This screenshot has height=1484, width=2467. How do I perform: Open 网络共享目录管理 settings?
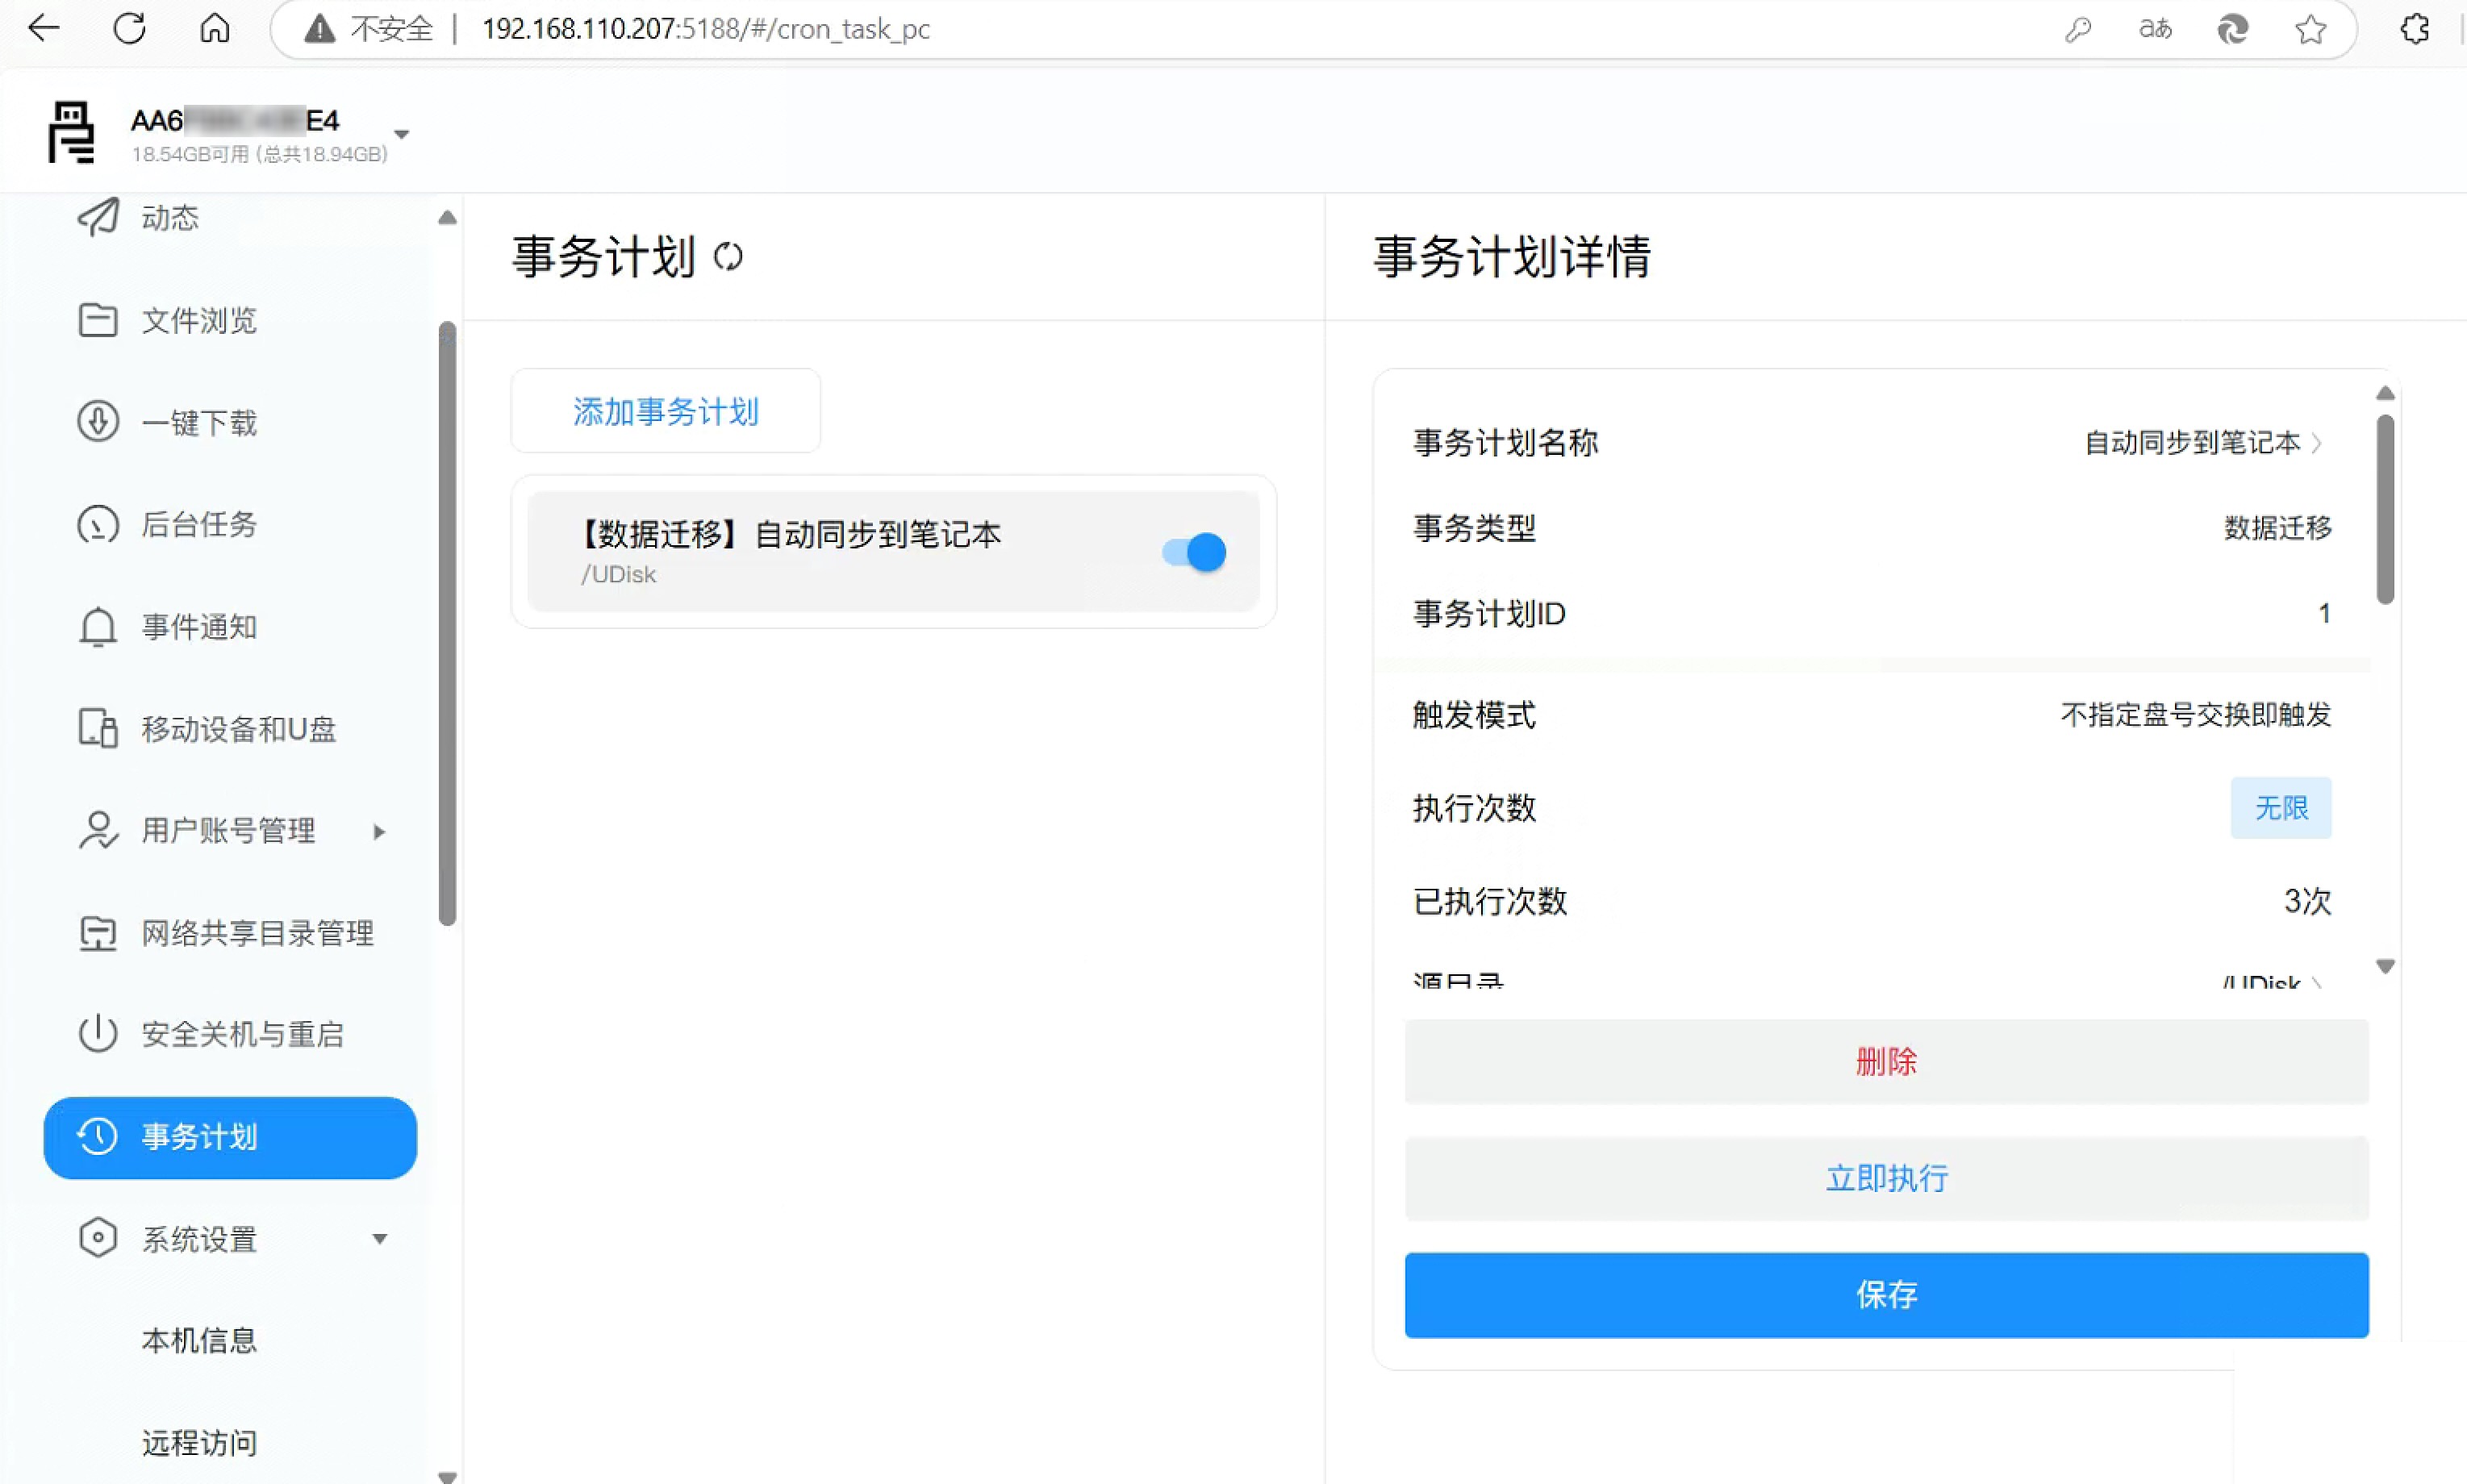point(257,932)
